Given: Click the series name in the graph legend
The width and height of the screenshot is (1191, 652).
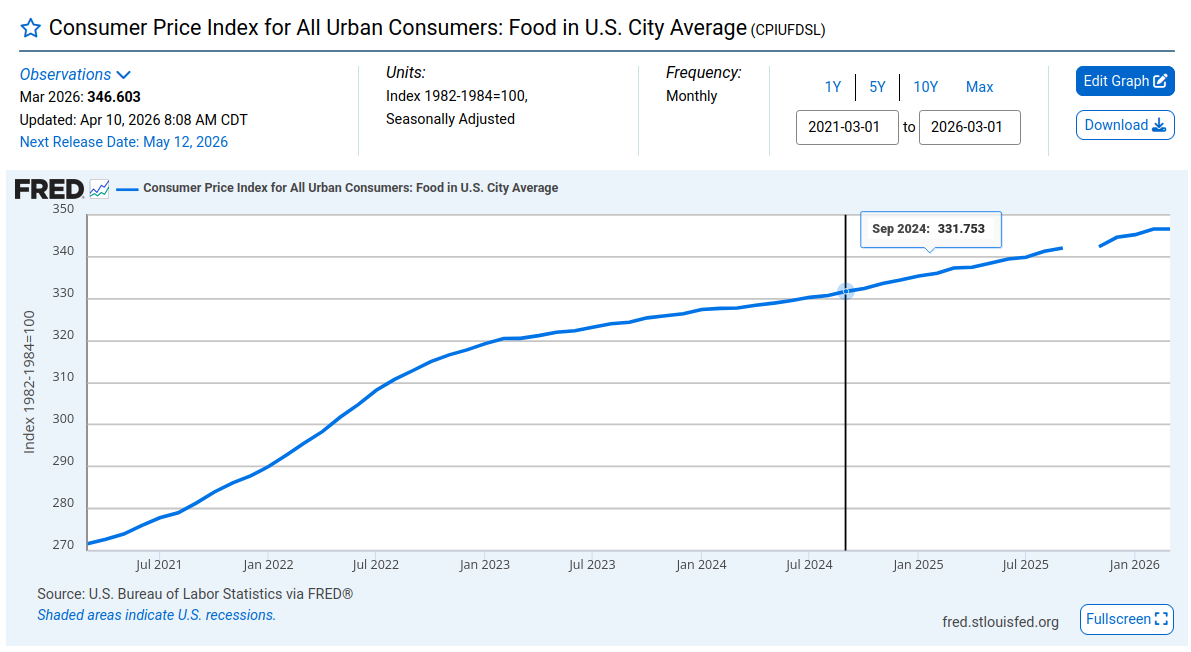Looking at the screenshot, I should point(350,188).
